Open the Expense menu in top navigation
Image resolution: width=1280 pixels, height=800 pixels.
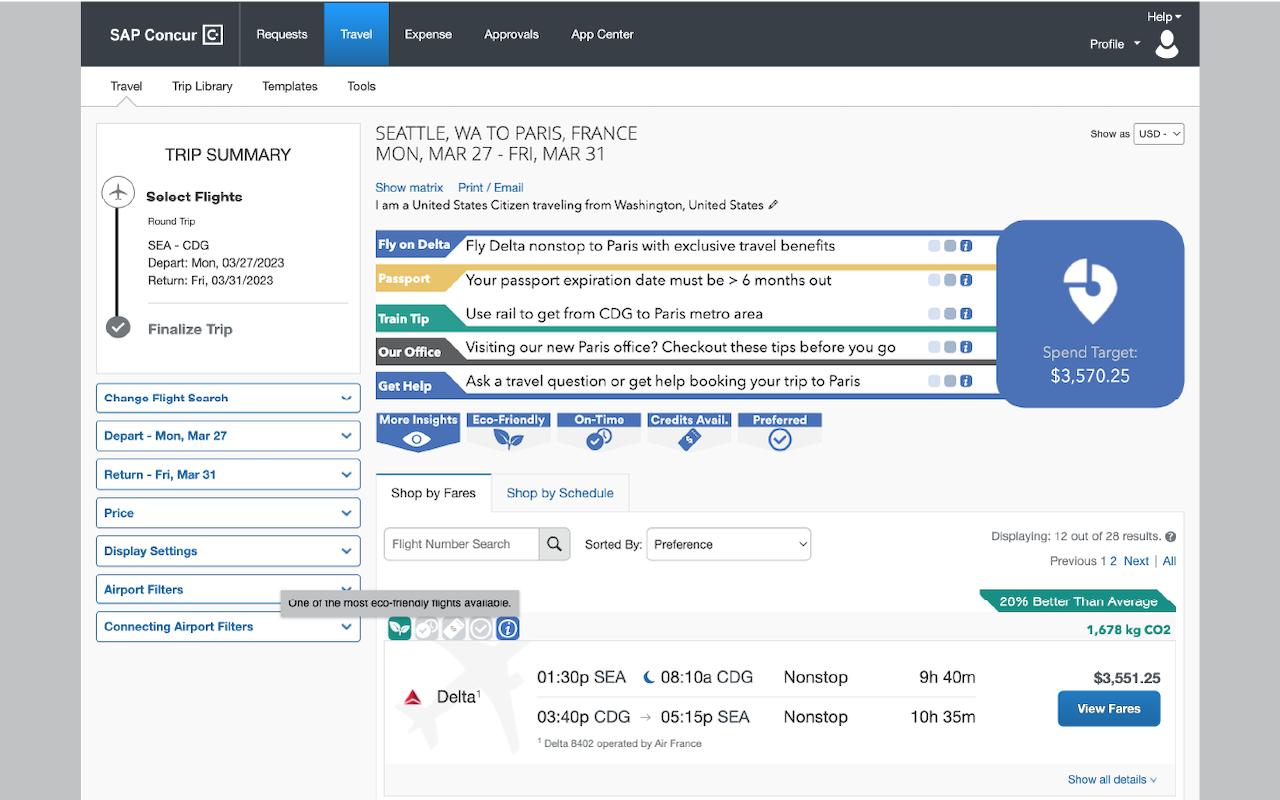click(x=428, y=34)
